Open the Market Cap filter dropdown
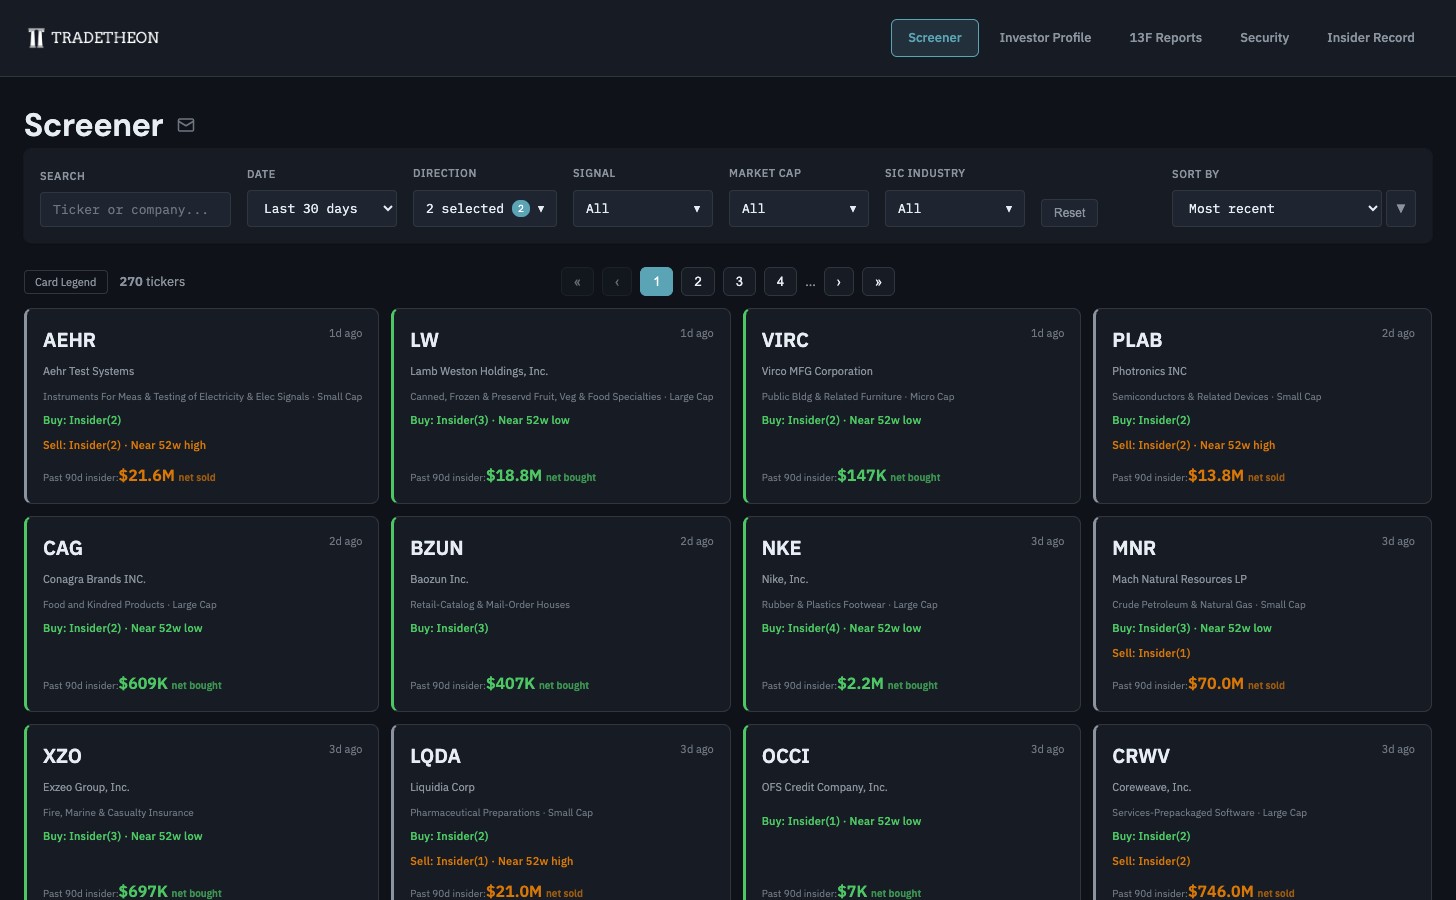Viewport: 1456px width, 900px height. [x=798, y=208]
